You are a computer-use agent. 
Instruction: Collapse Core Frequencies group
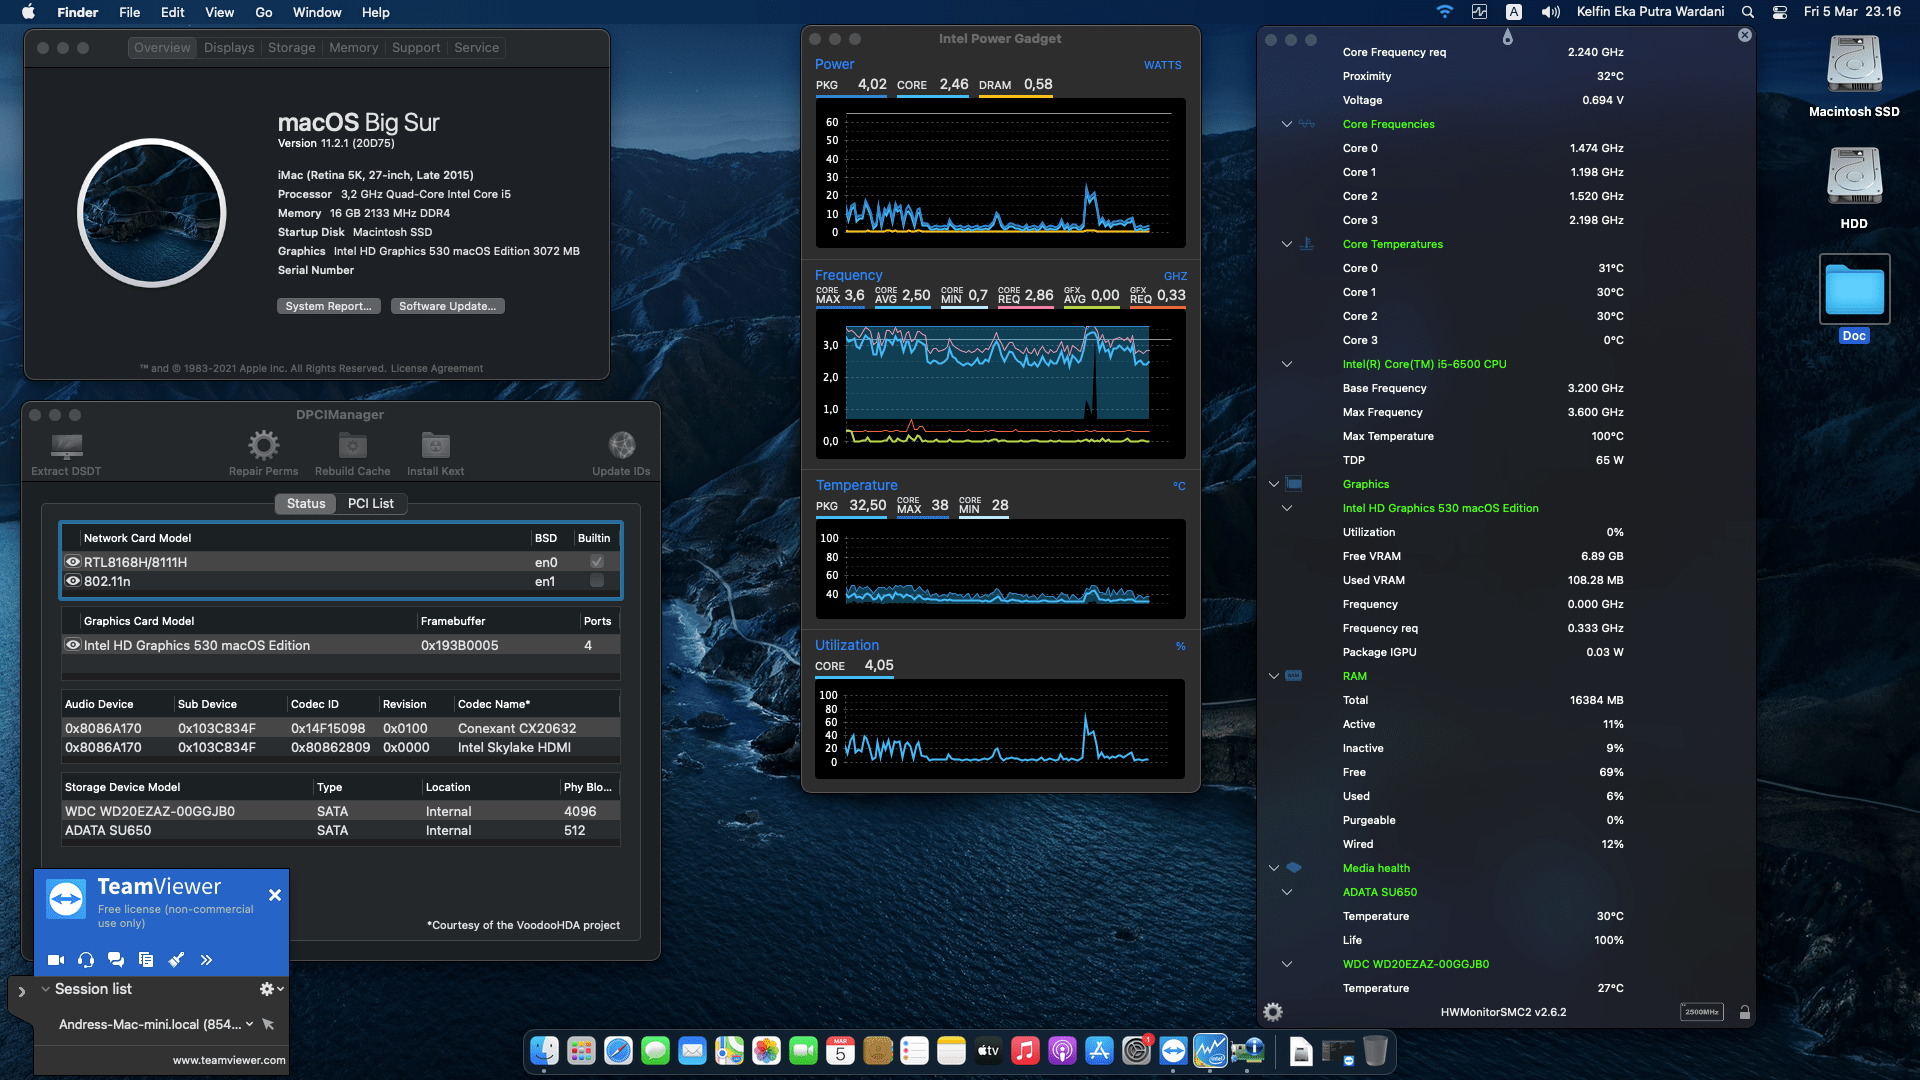tap(1287, 124)
